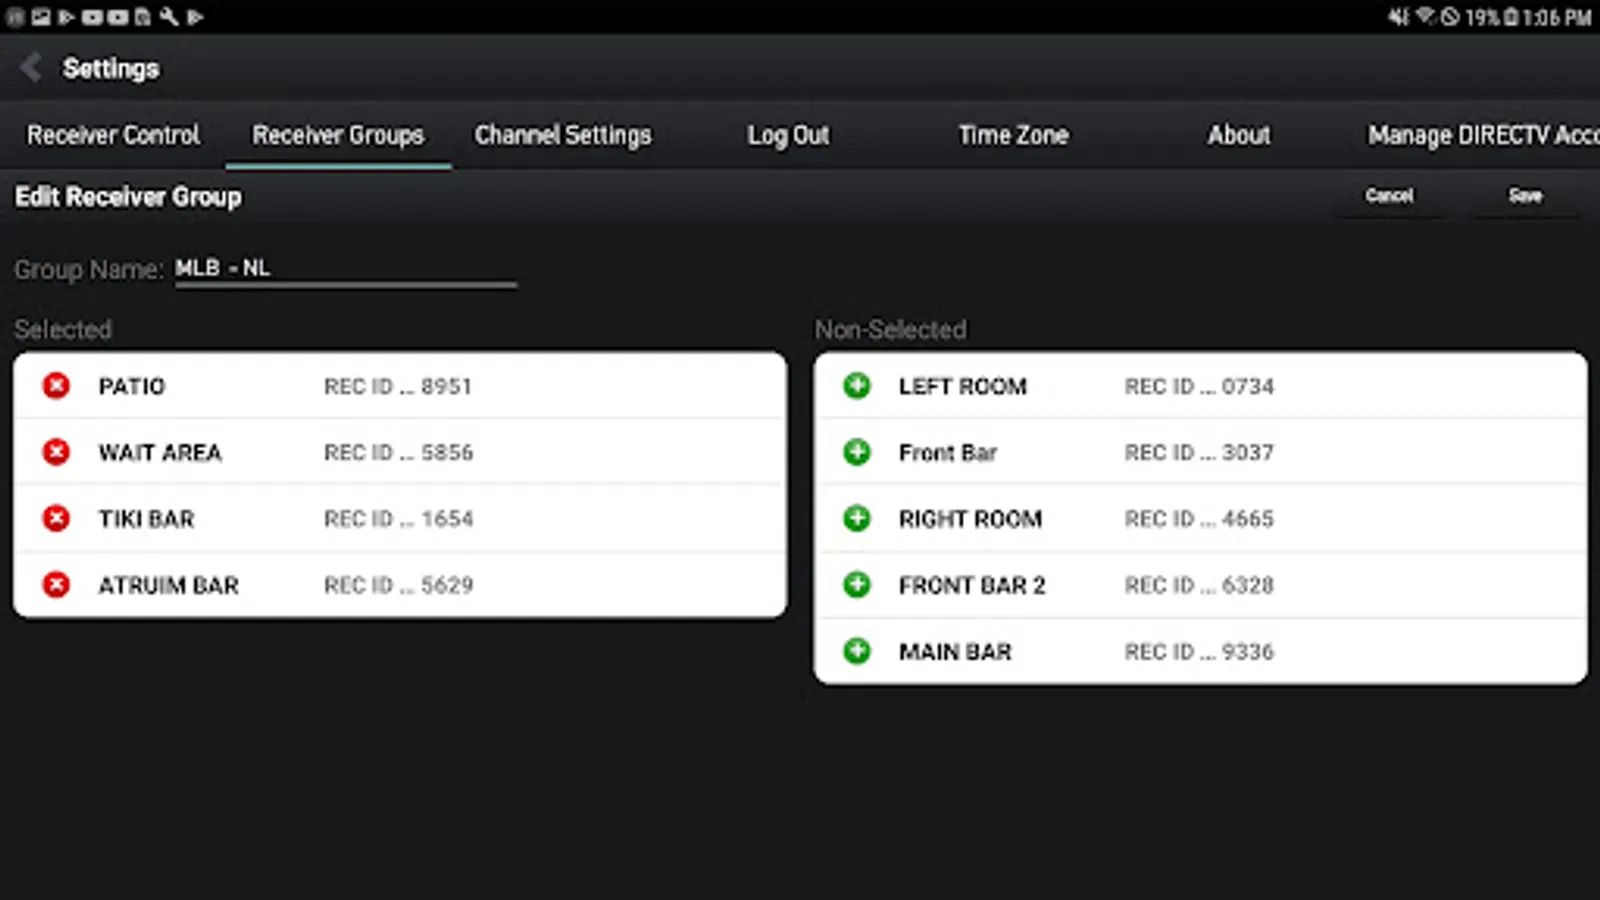Click REC ID ending 6328
Image resolution: width=1600 pixels, height=900 pixels.
pyautogui.click(x=1199, y=585)
